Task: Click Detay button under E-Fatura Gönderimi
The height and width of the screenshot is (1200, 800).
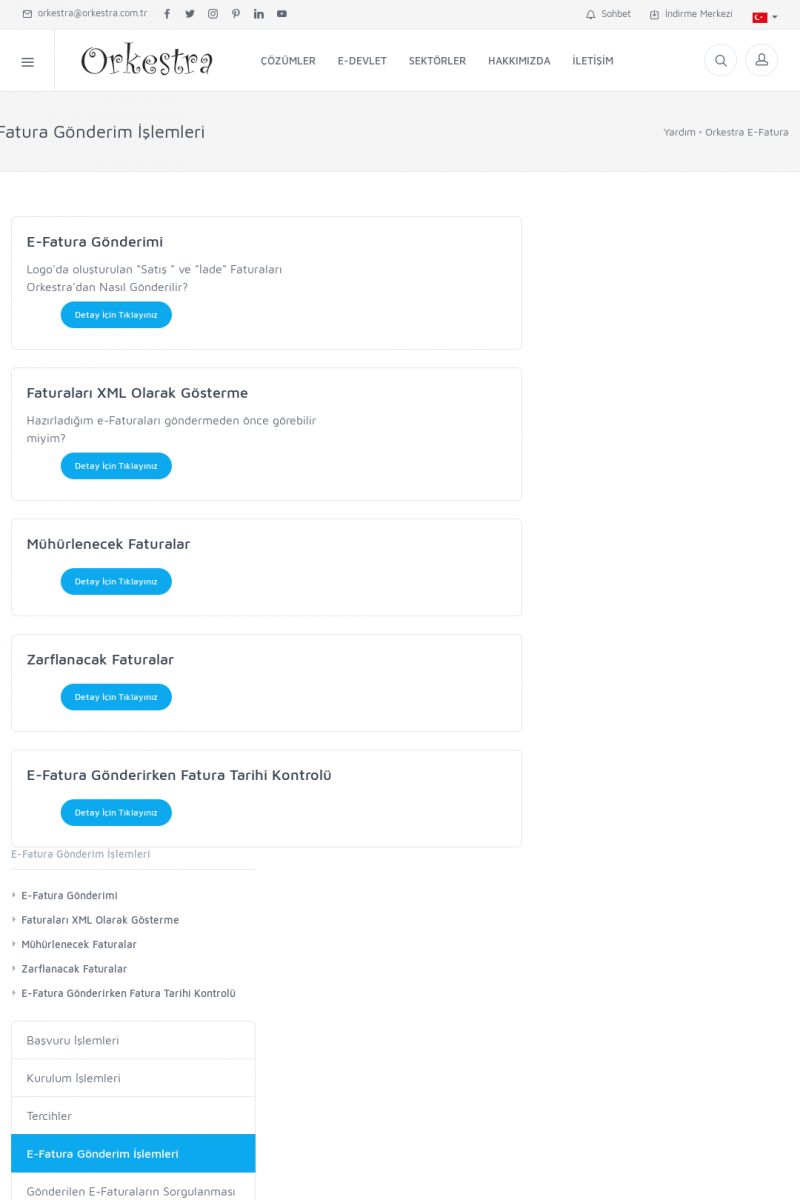Action: 116,315
